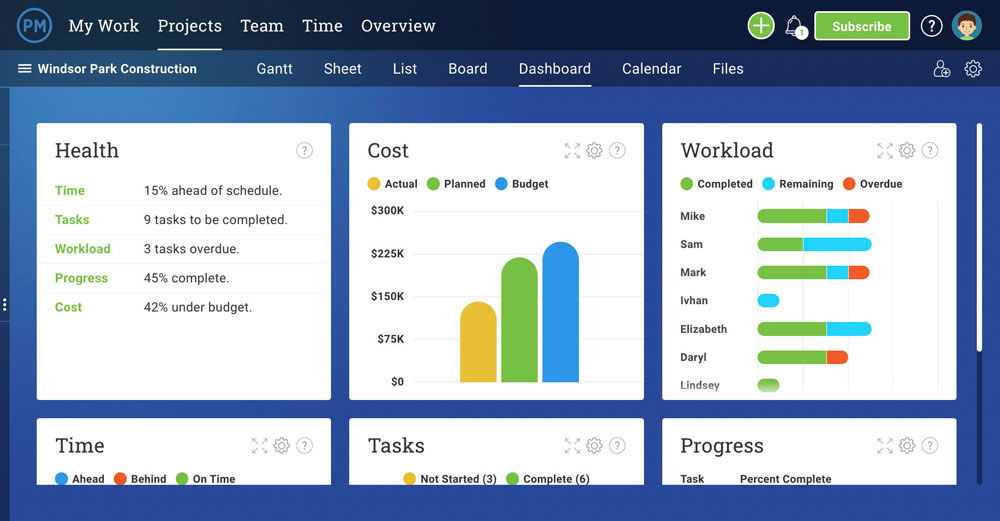Click the yellow Actual cost bar
1000x521 pixels.
(478, 342)
